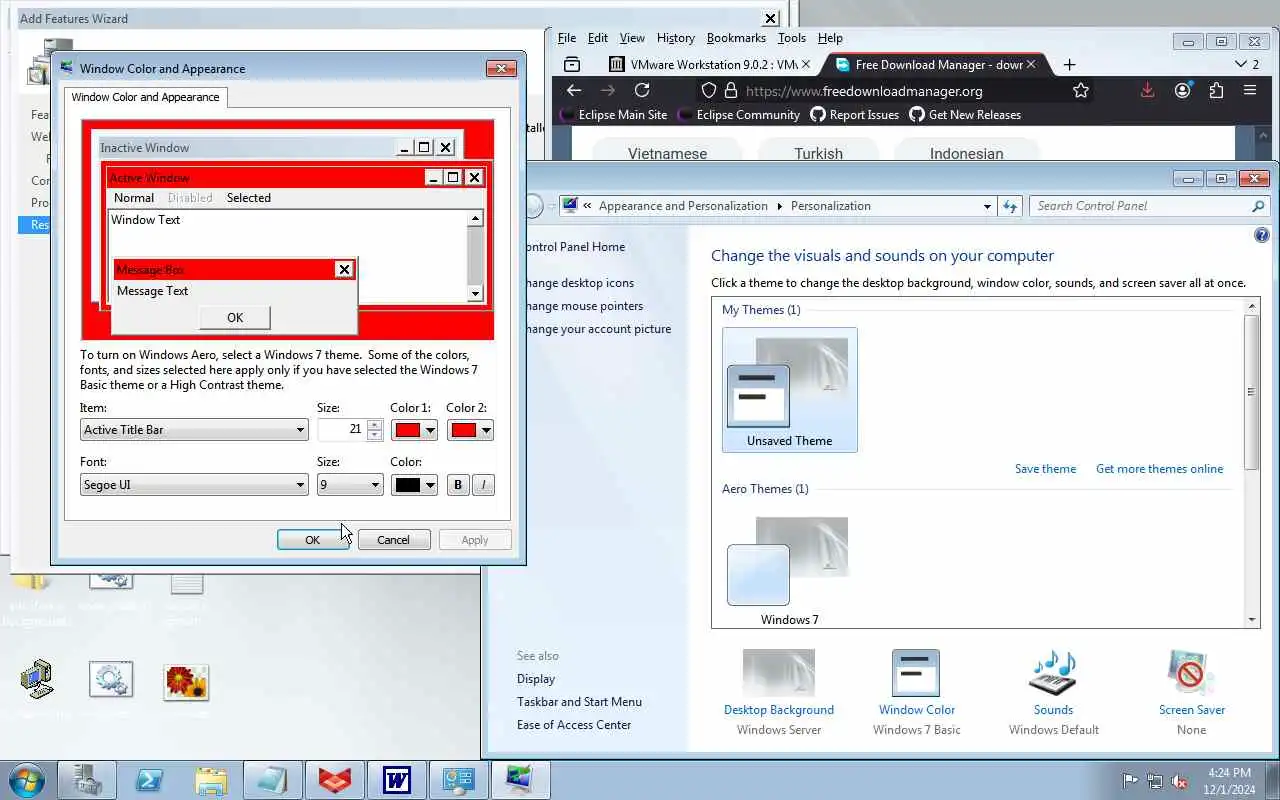
Task: Toggle bold font button B
Action: (458, 485)
